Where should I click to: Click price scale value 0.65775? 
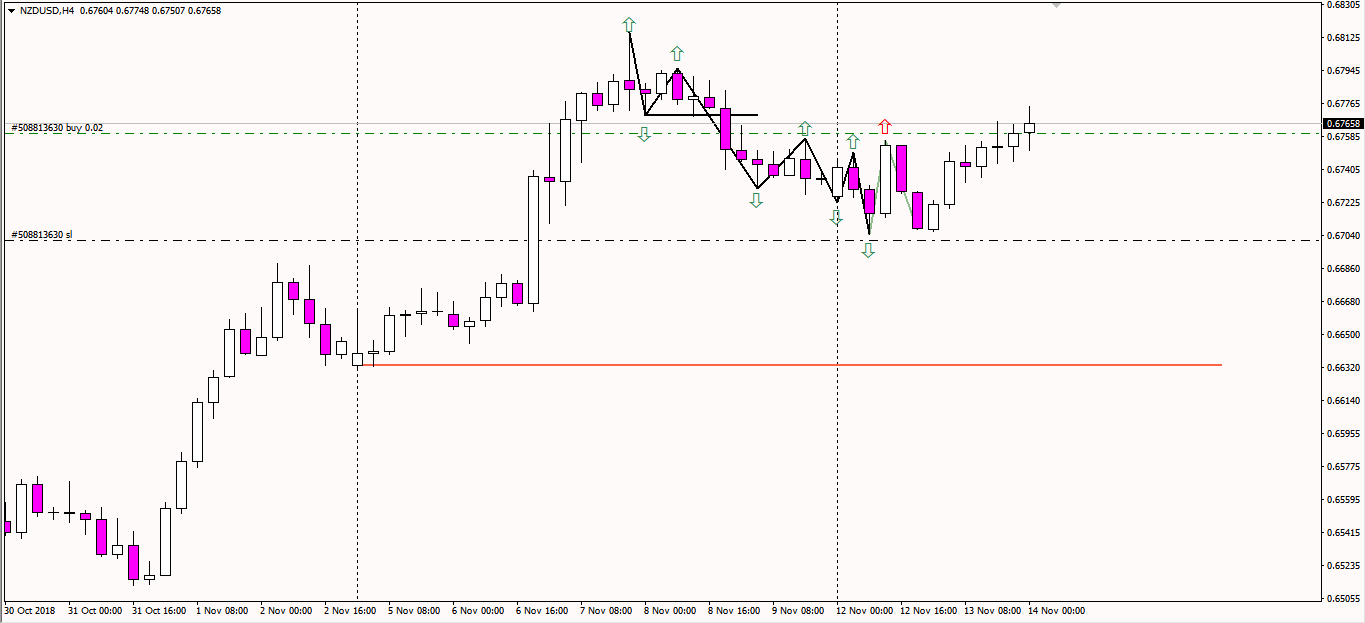pyautogui.click(x=1345, y=467)
